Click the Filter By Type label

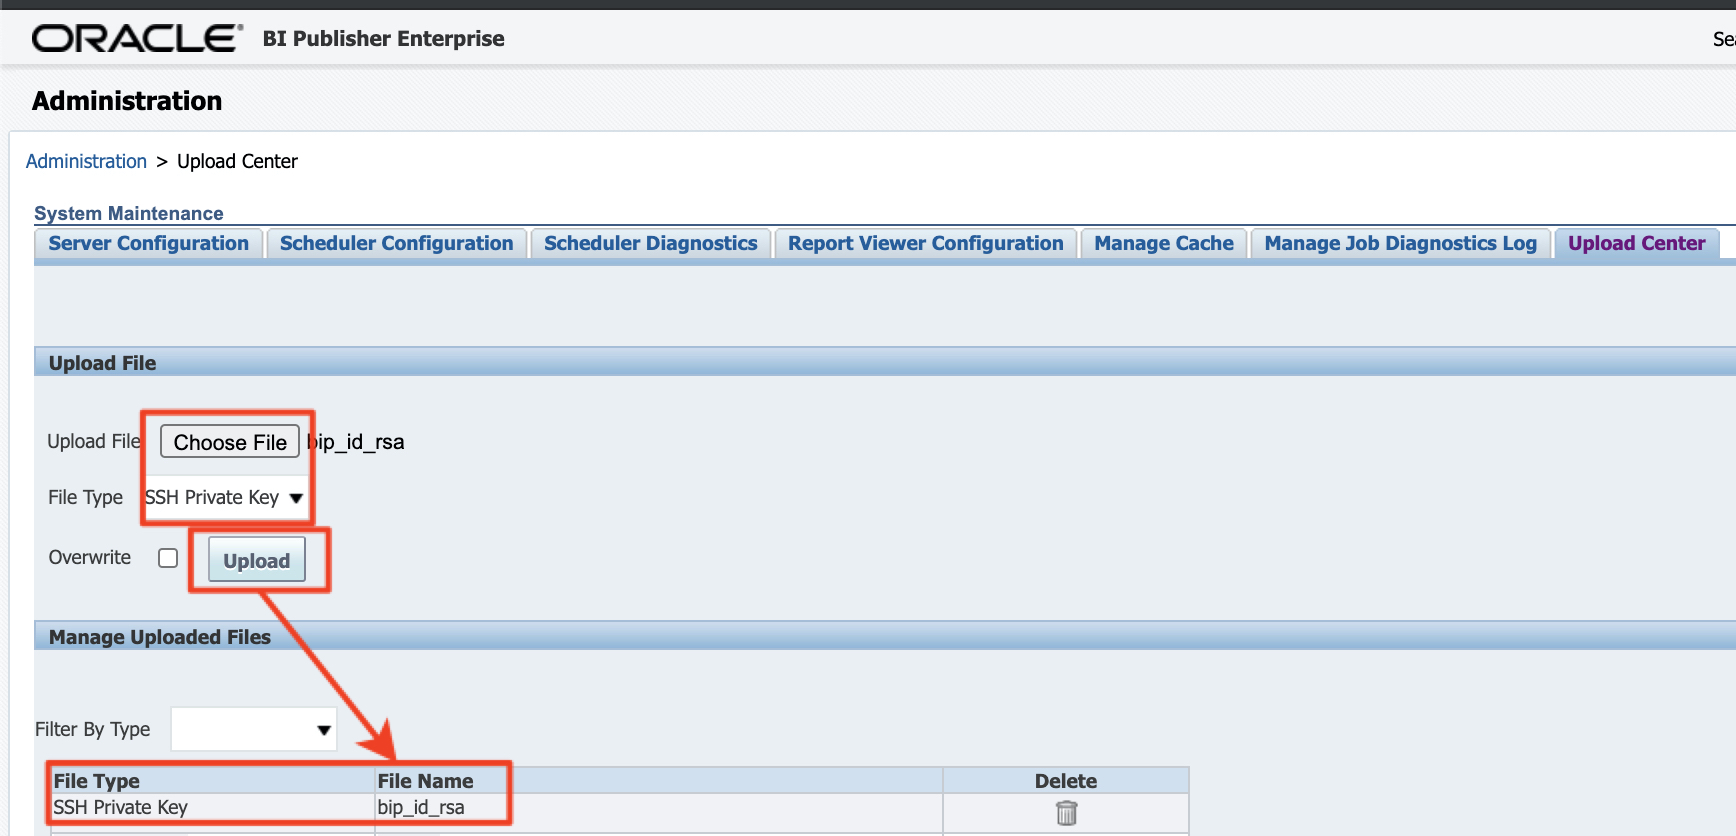[x=93, y=729]
